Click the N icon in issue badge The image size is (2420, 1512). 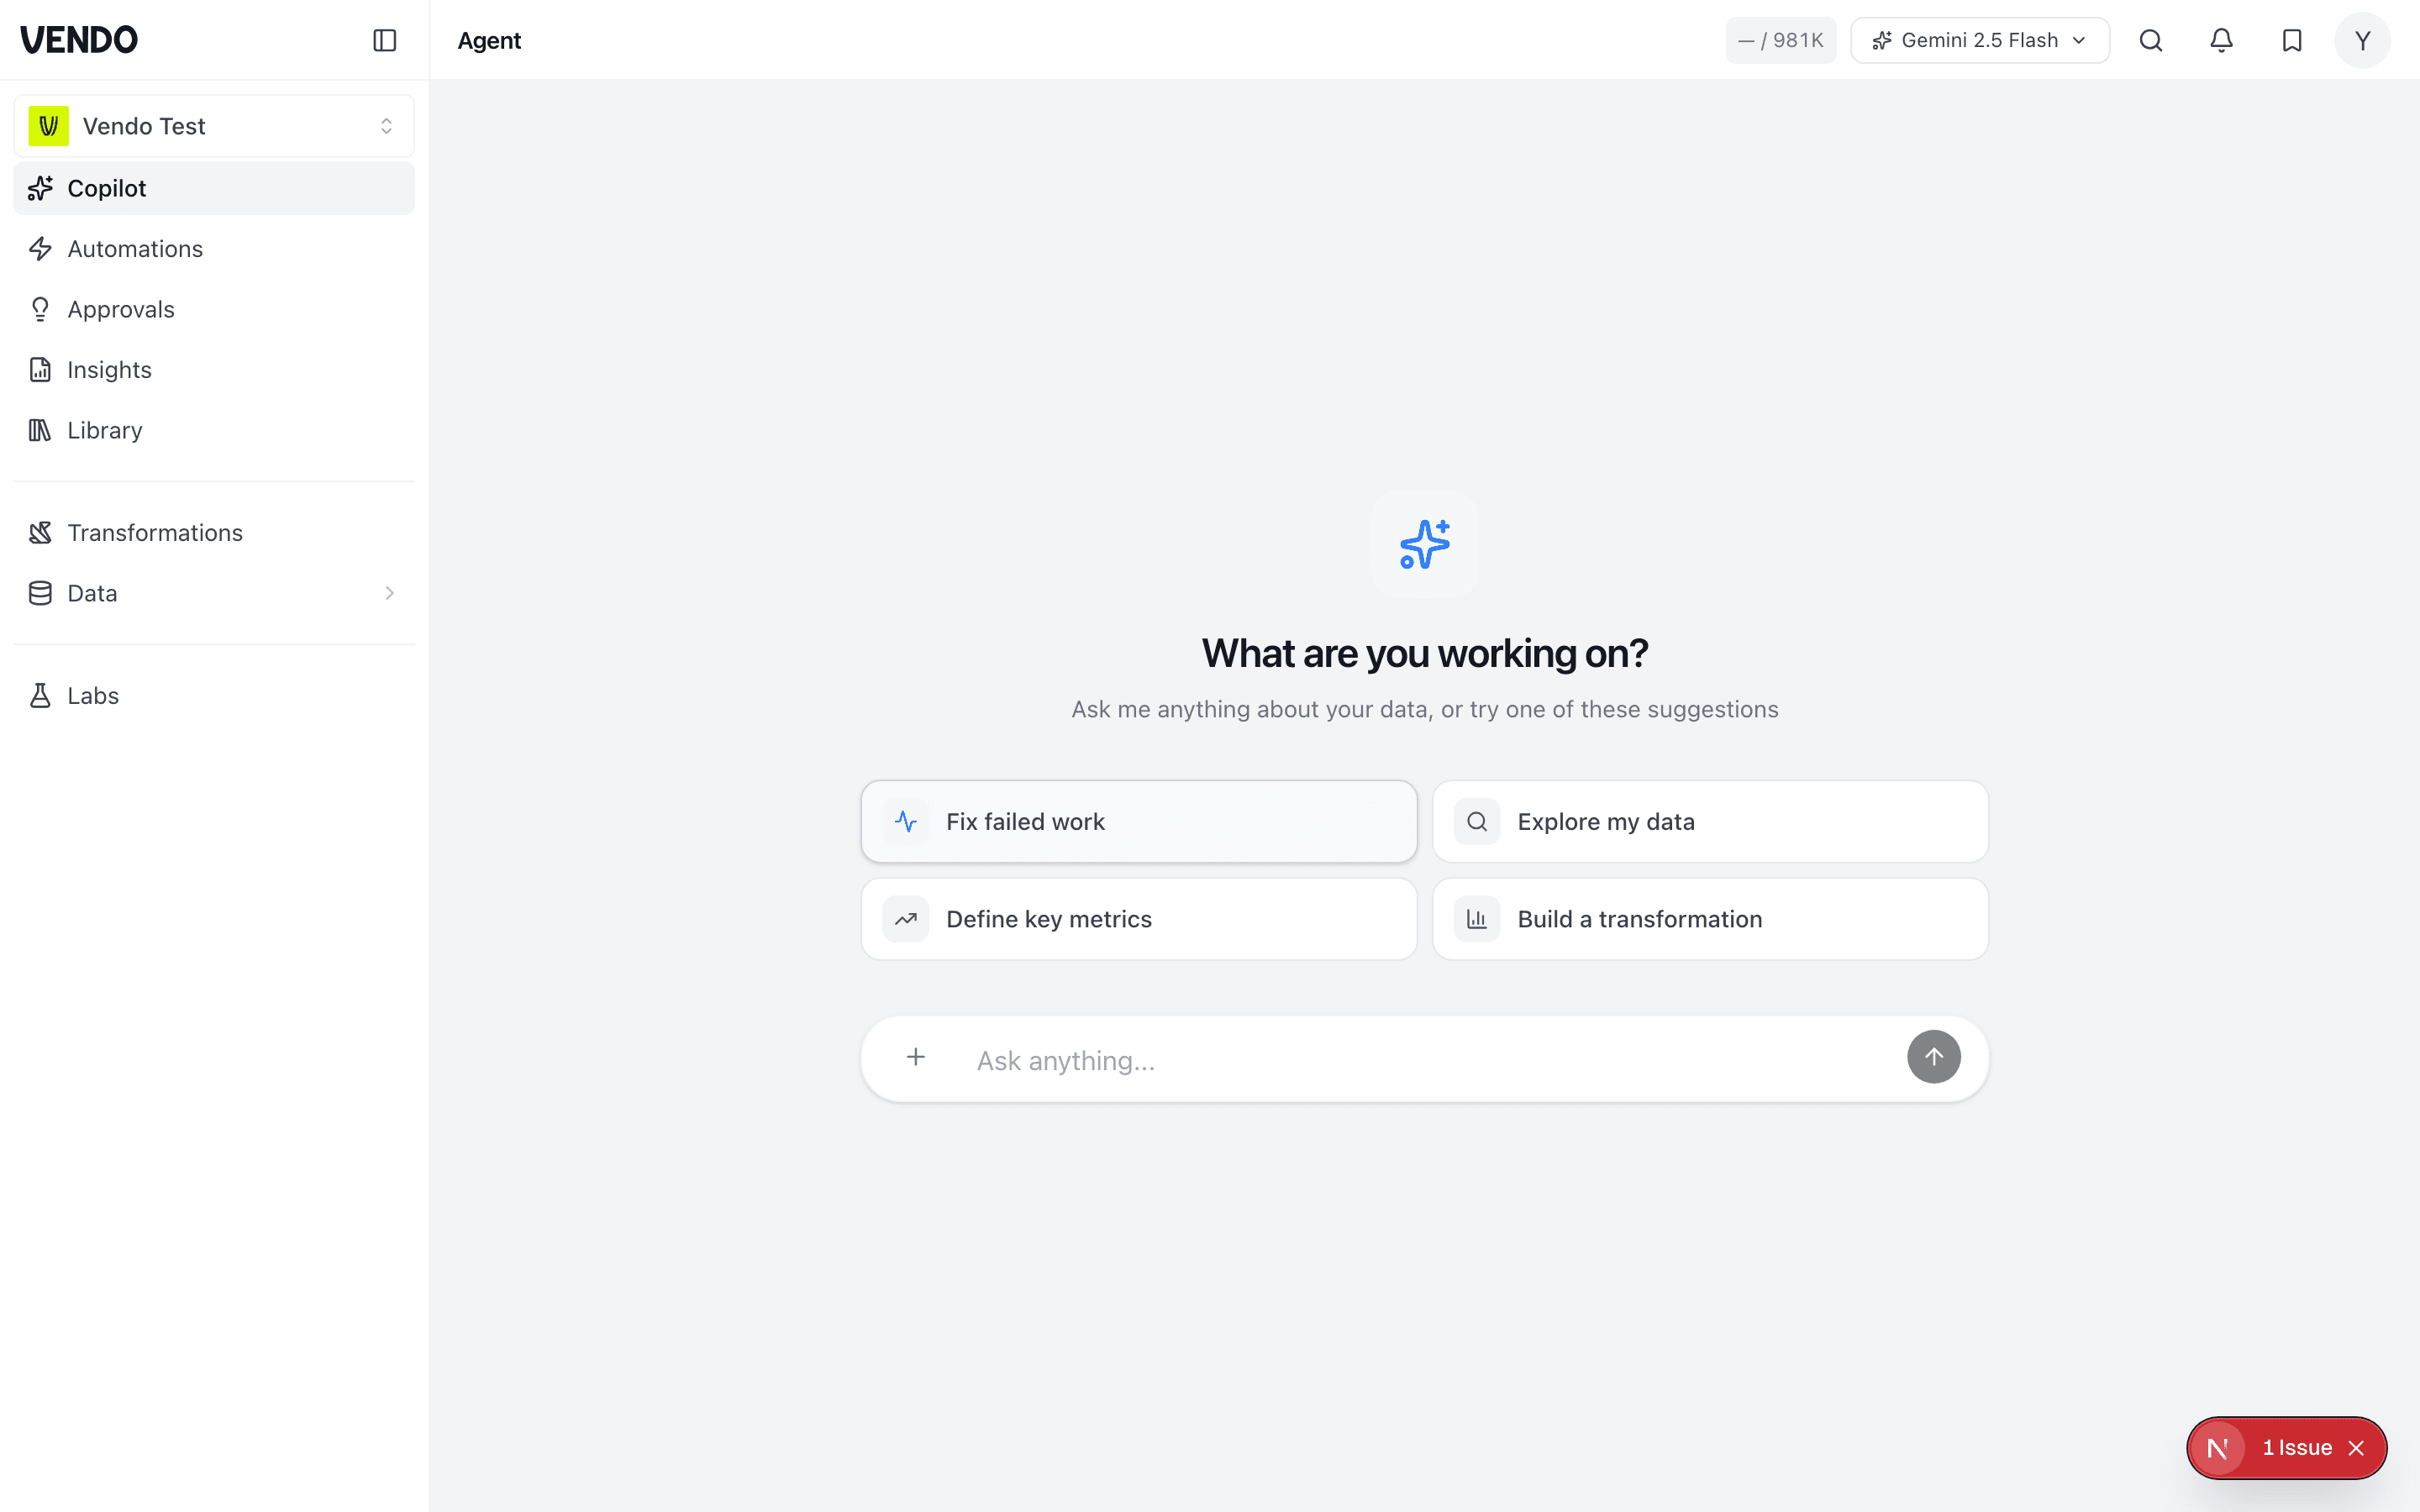coord(2217,1448)
